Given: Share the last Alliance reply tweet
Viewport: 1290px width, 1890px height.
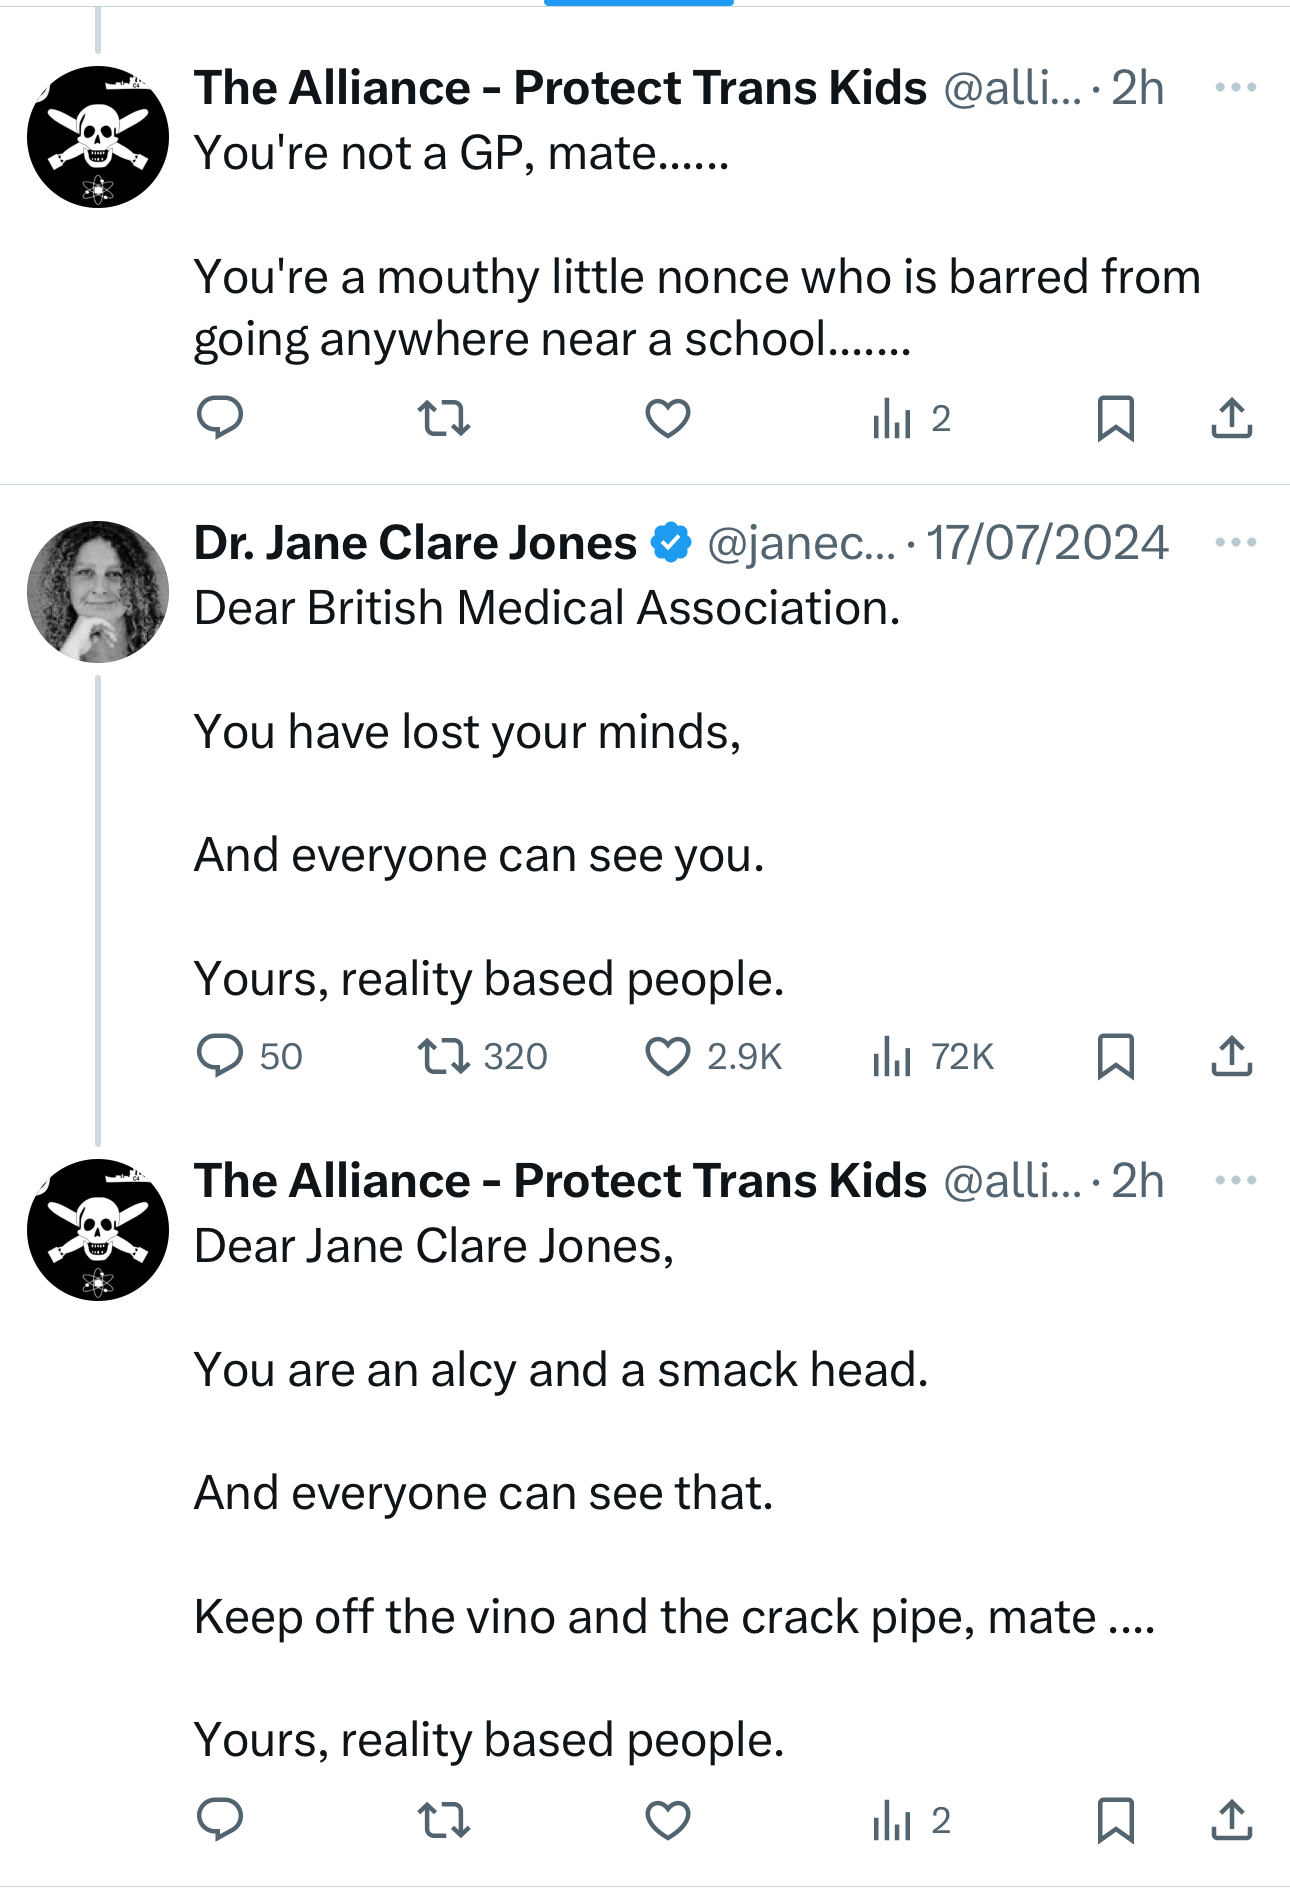Looking at the screenshot, I should coord(1231,1820).
